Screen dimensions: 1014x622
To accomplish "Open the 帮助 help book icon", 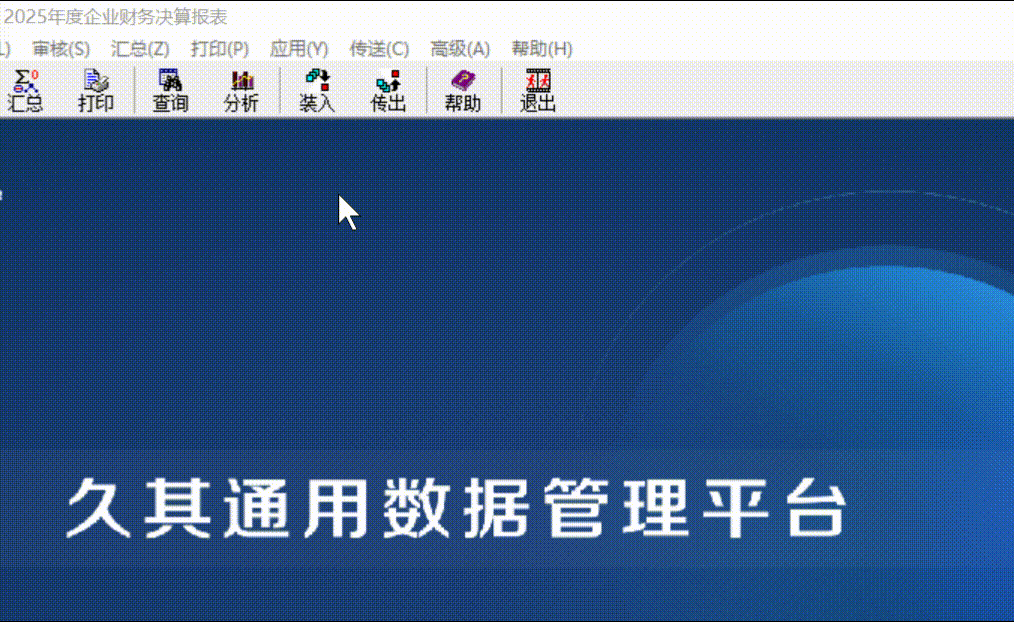I will pos(463,91).
